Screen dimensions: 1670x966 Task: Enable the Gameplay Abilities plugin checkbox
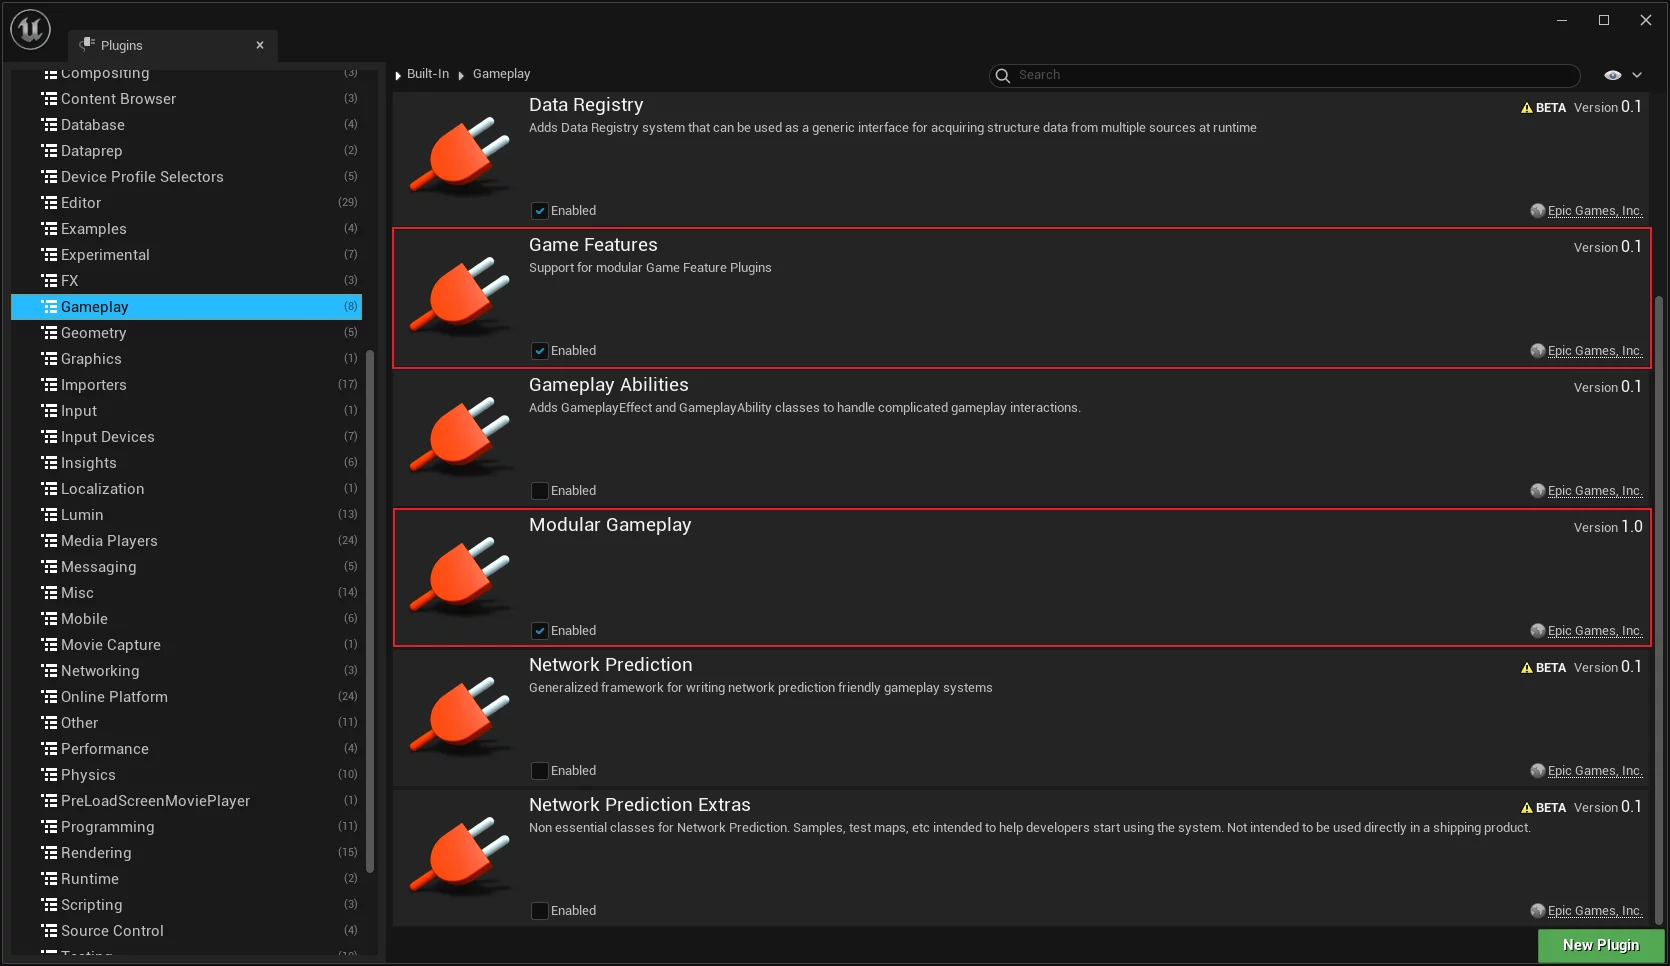tap(540, 491)
